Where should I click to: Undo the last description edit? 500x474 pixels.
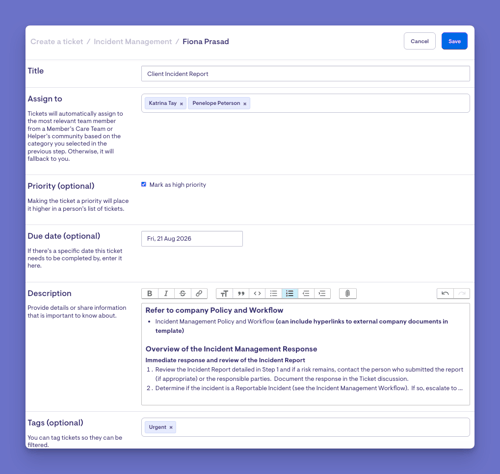coord(445,293)
